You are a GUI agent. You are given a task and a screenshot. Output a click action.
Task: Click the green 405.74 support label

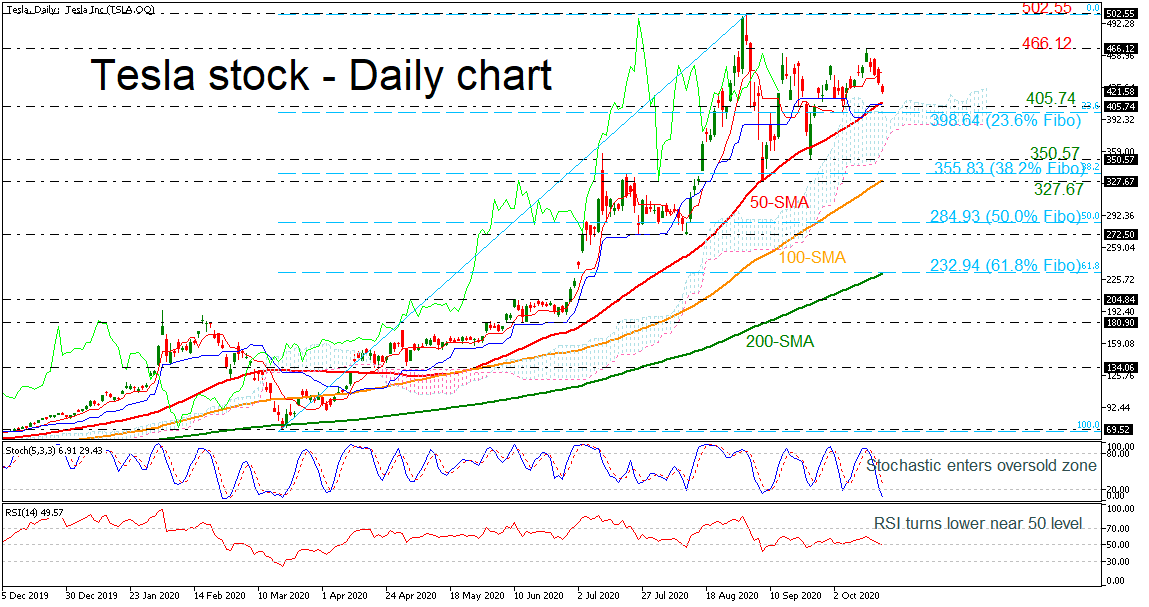pyautogui.click(x=1051, y=98)
